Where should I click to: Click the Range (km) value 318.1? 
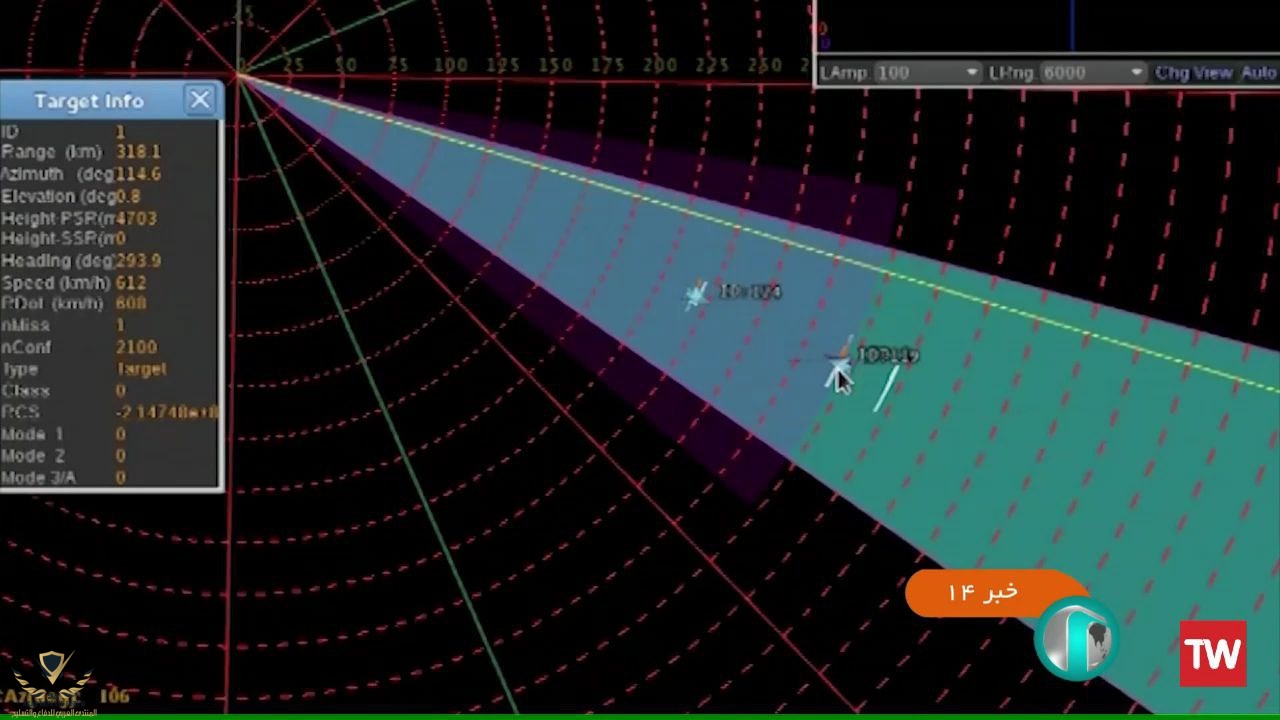coord(138,152)
